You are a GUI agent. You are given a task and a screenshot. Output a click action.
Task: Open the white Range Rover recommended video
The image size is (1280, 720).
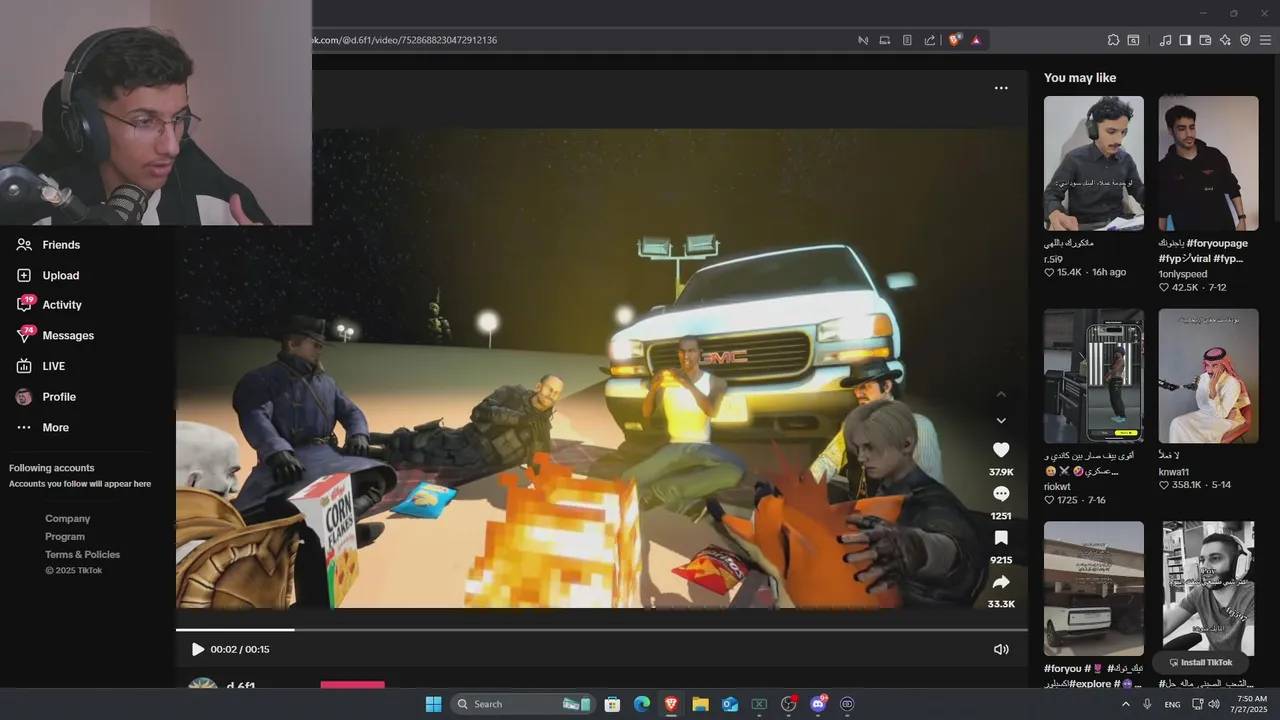[x=1094, y=588]
